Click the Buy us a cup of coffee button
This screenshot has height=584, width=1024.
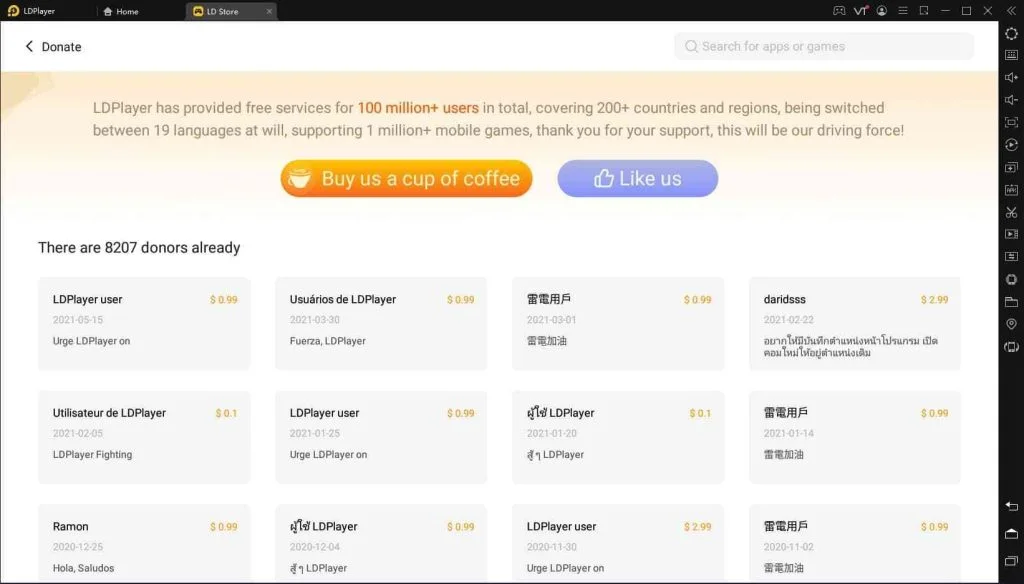pyautogui.click(x=405, y=178)
